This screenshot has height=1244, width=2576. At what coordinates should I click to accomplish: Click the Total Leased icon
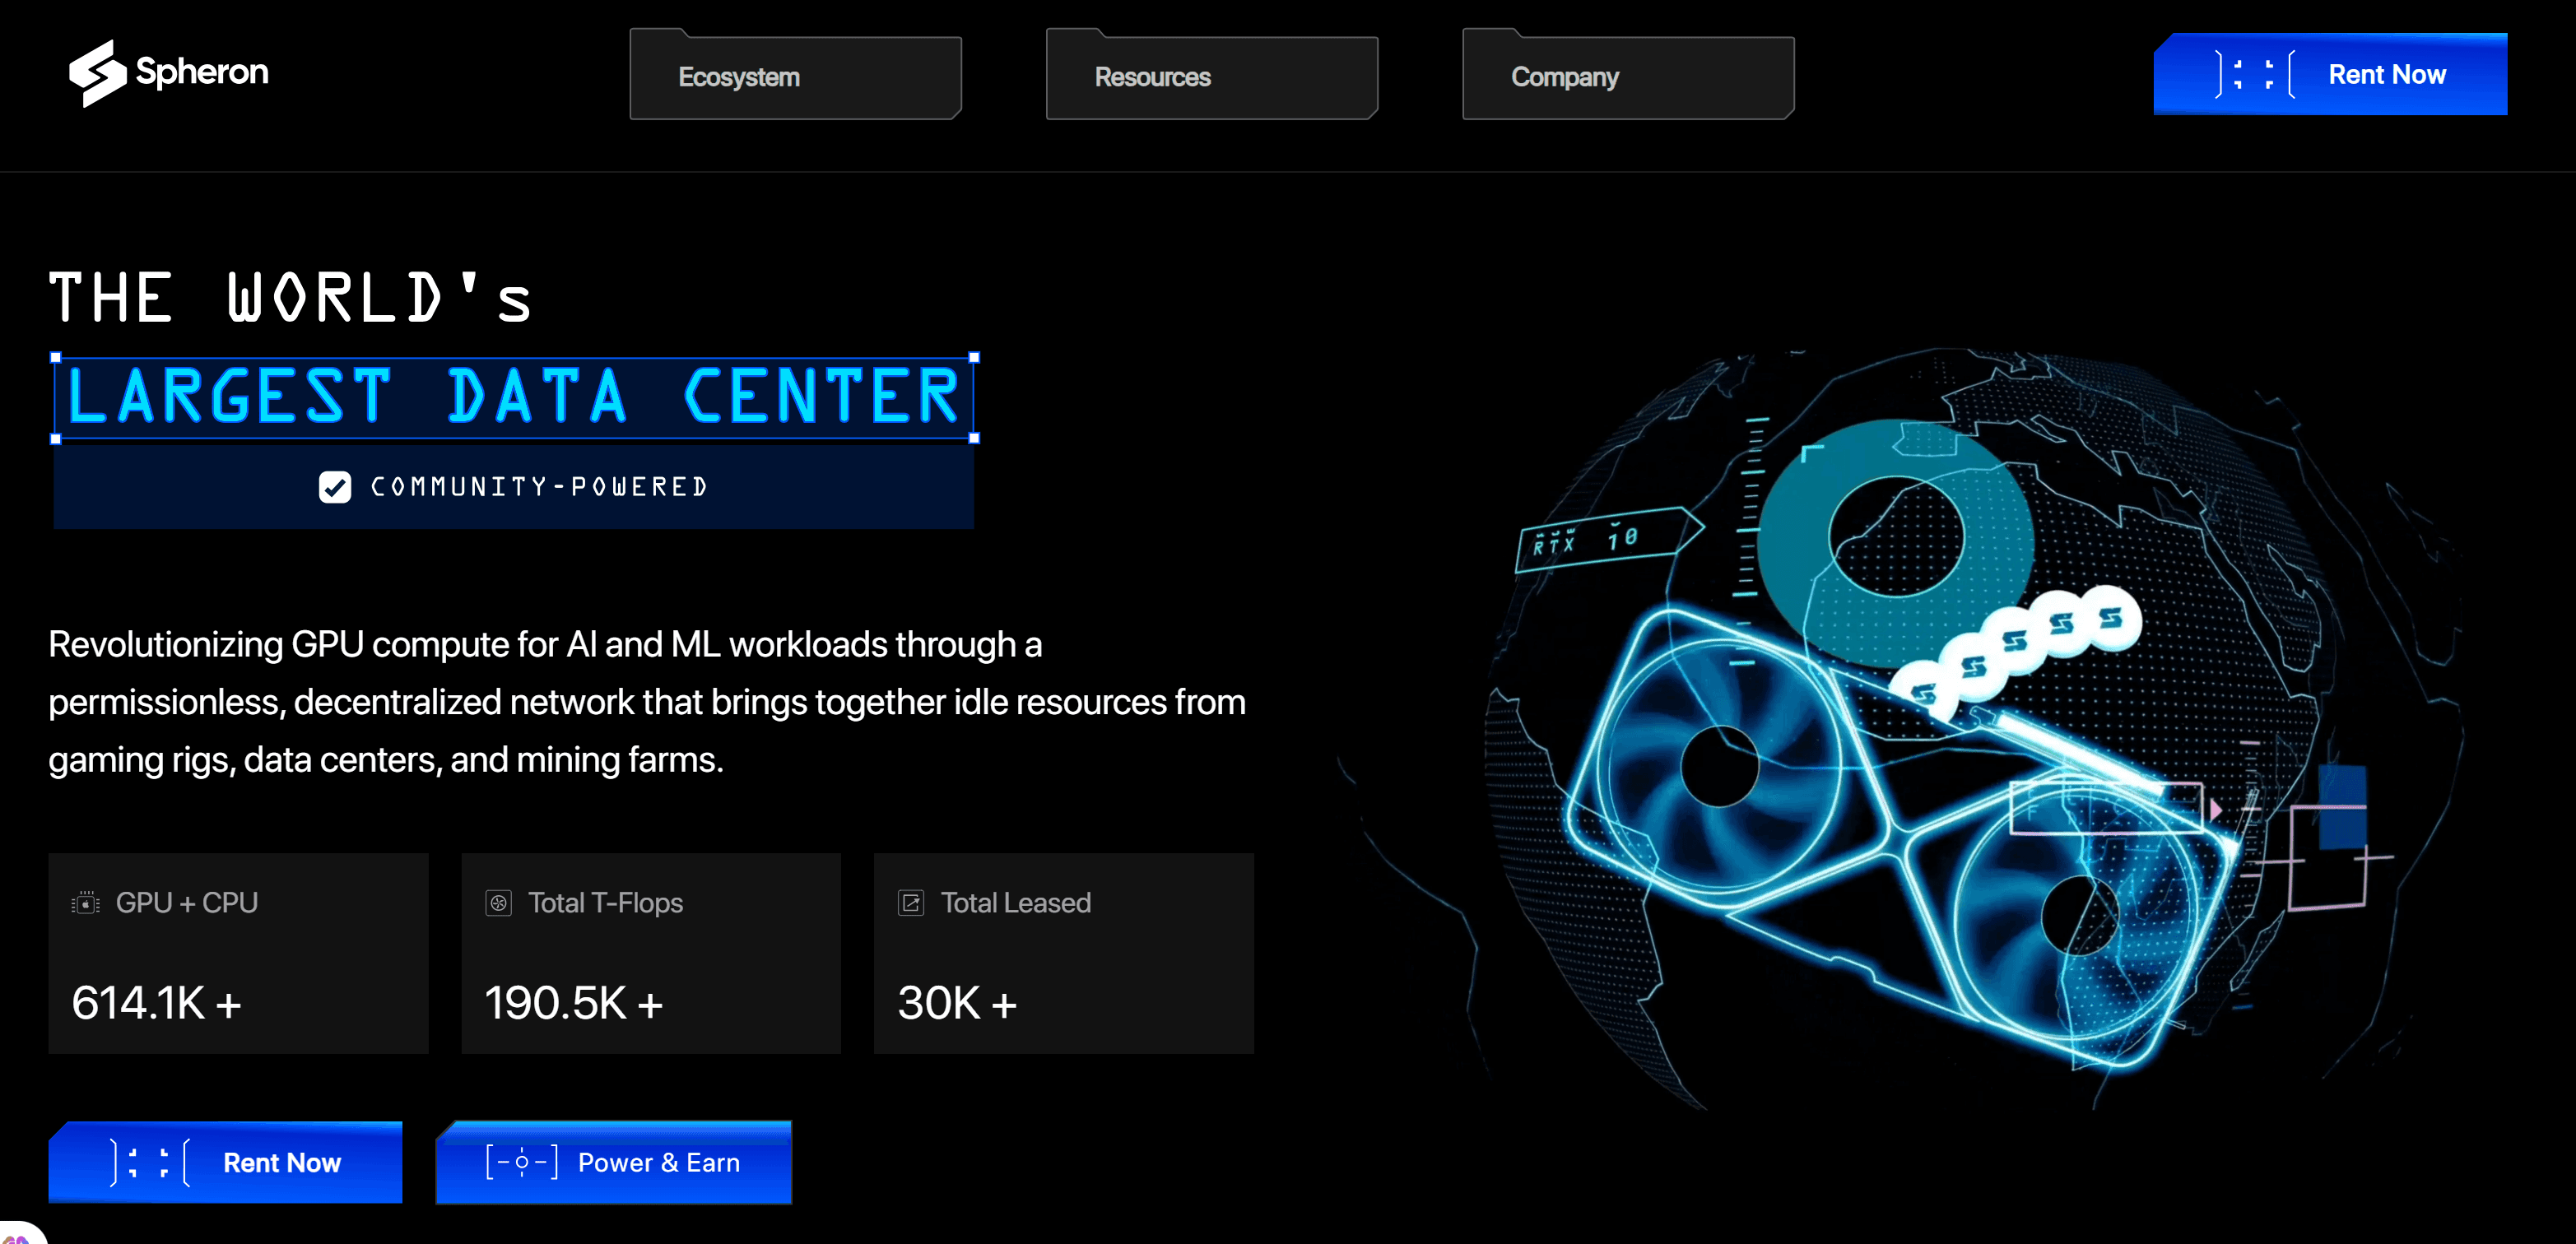click(910, 903)
